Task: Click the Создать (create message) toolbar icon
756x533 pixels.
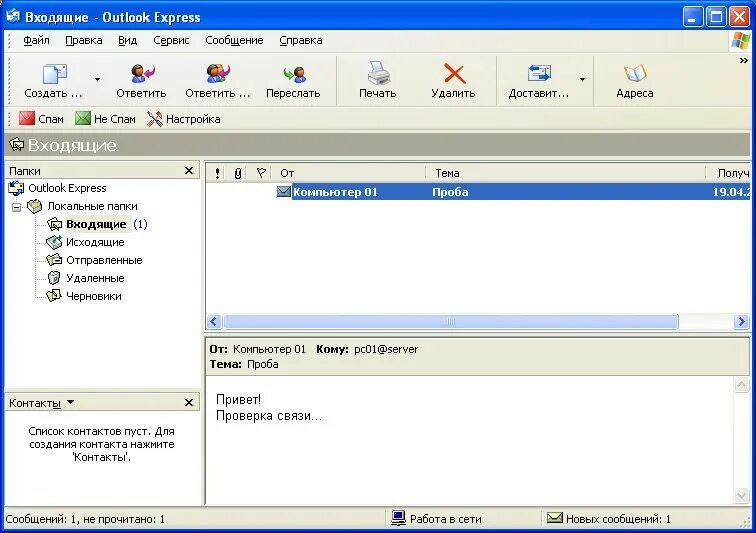Action: click(x=54, y=74)
